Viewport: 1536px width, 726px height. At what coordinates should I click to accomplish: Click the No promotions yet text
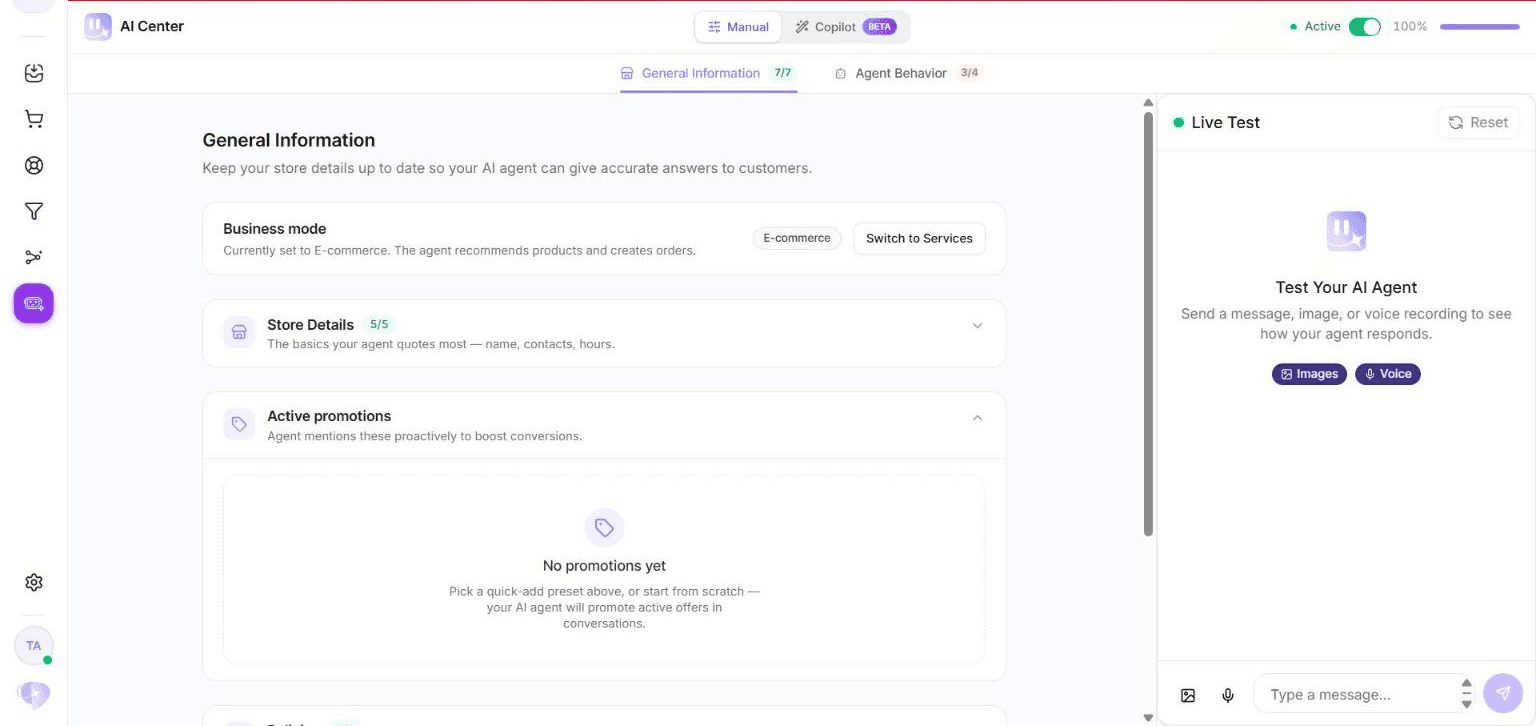click(x=604, y=566)
